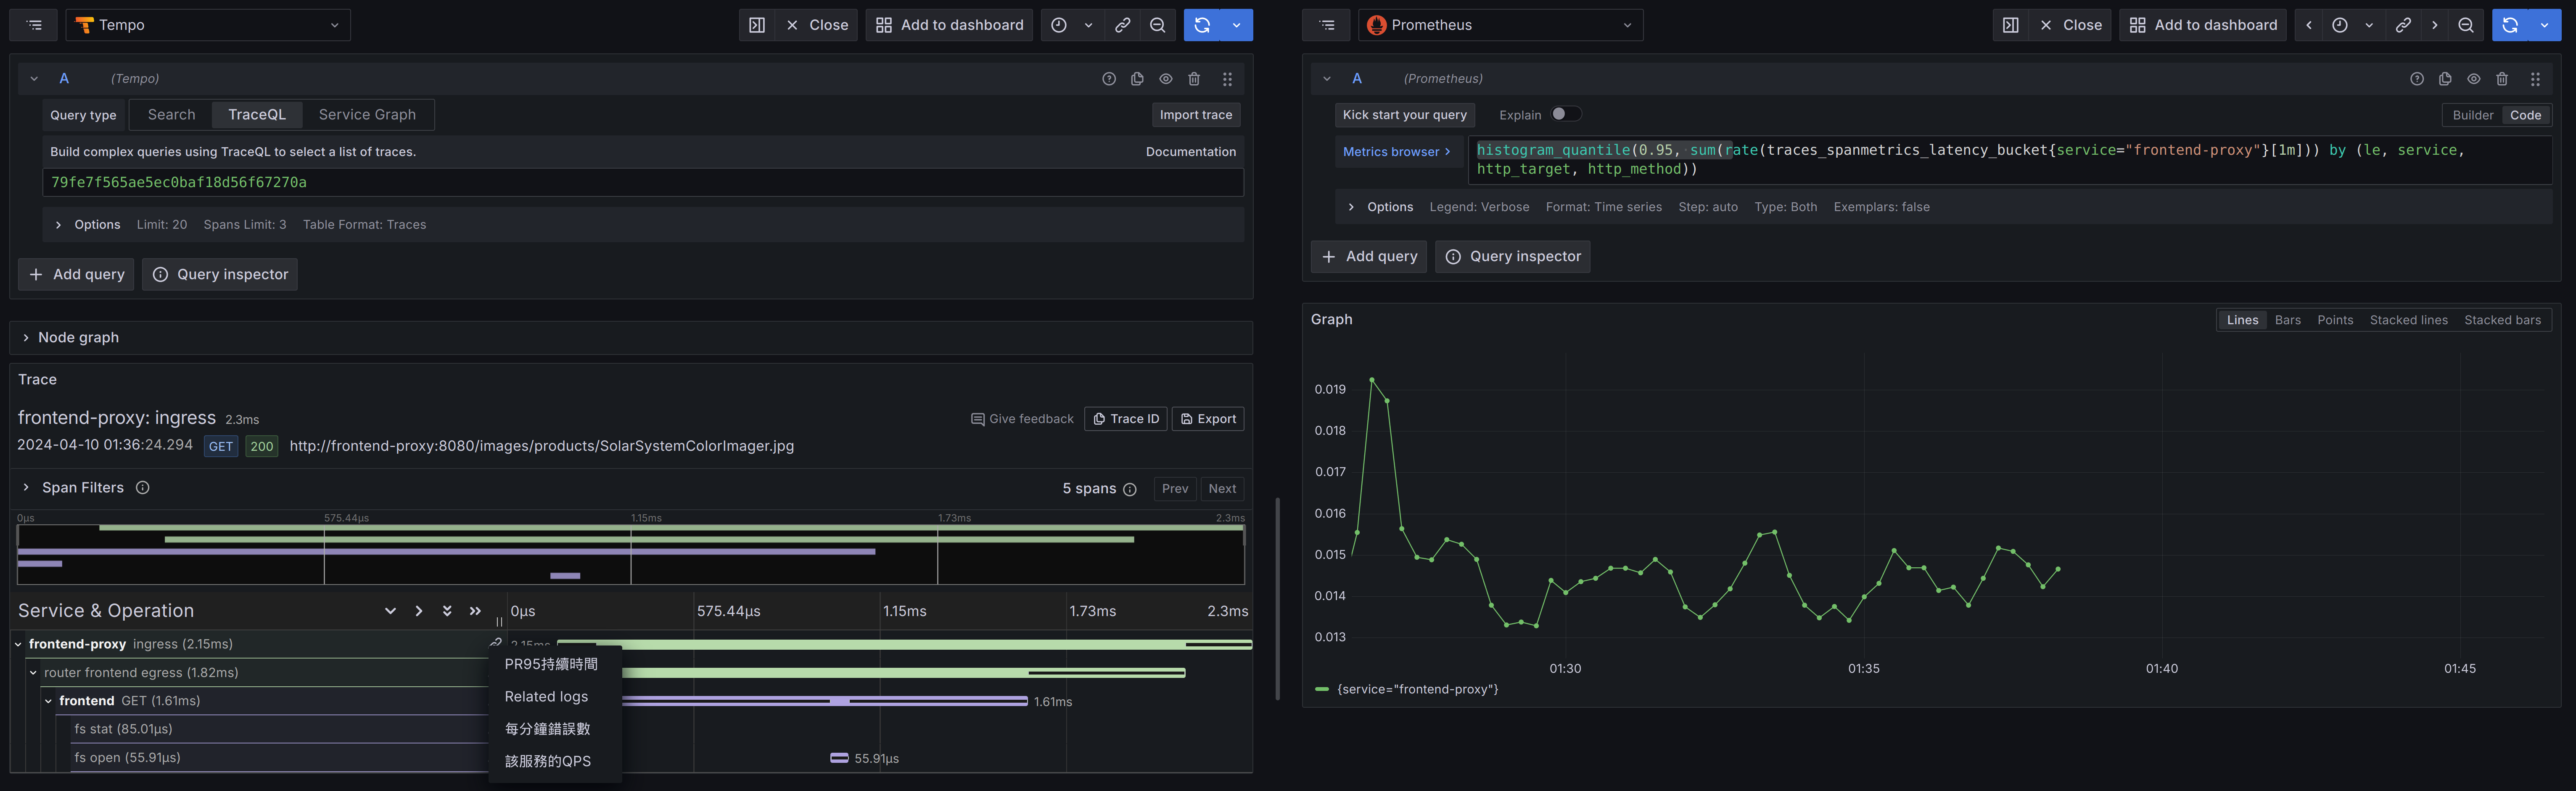Duplicate the Prometheus query with copy icon
This screenshot has height=791, width=2576.
[x=2445, y=79]
